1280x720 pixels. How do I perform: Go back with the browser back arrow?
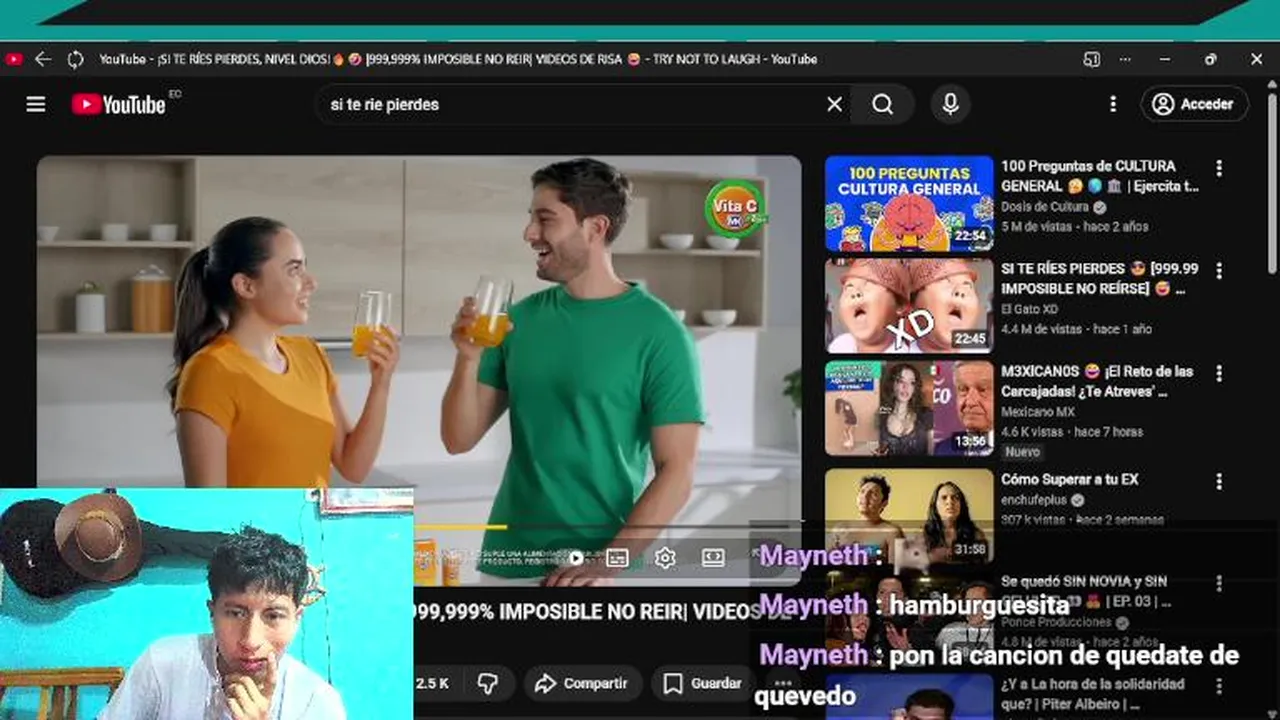tap(42, 59)
